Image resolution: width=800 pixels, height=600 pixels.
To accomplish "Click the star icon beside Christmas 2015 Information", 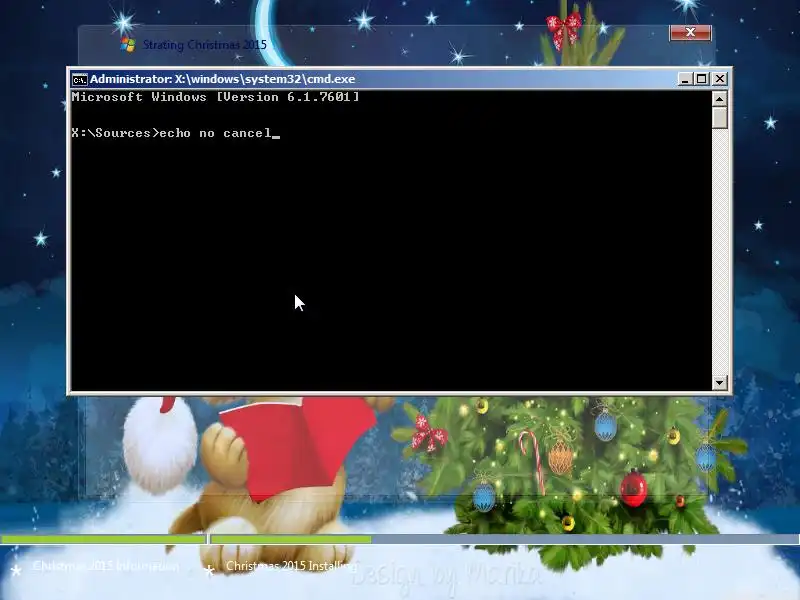I will click(16, 570).
